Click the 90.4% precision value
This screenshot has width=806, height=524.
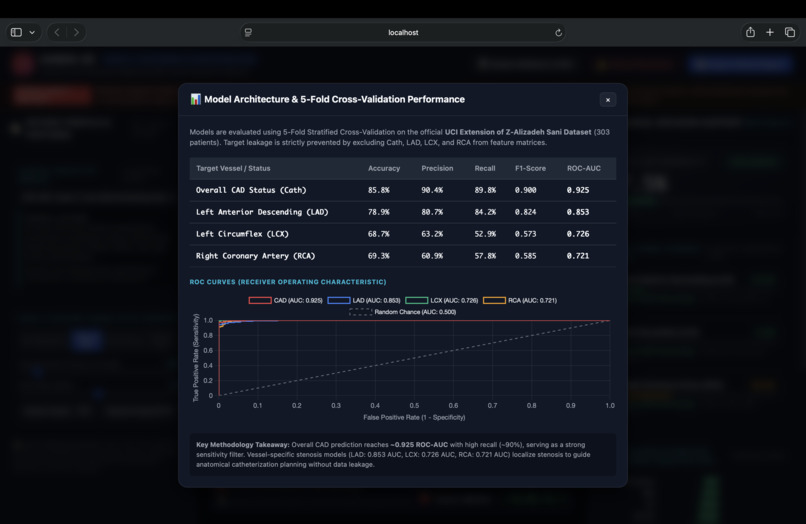coord(432,190)
